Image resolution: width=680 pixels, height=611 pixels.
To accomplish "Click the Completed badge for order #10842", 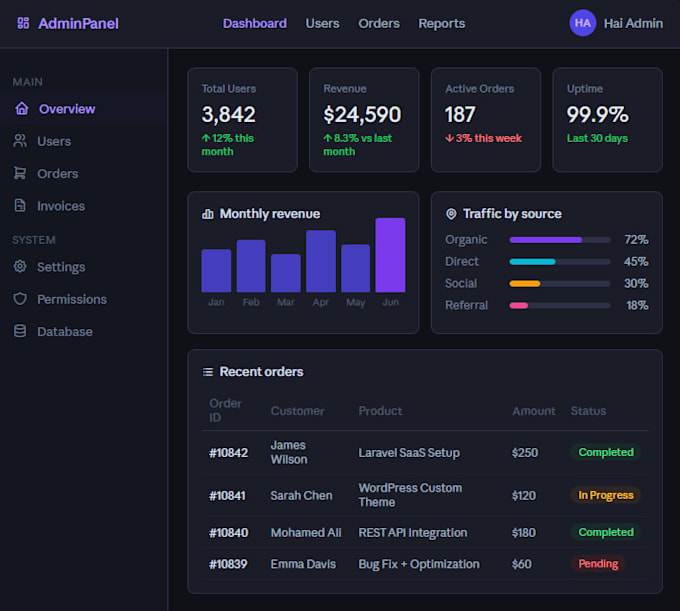I will pyautogui.click(x=606, y=452).
